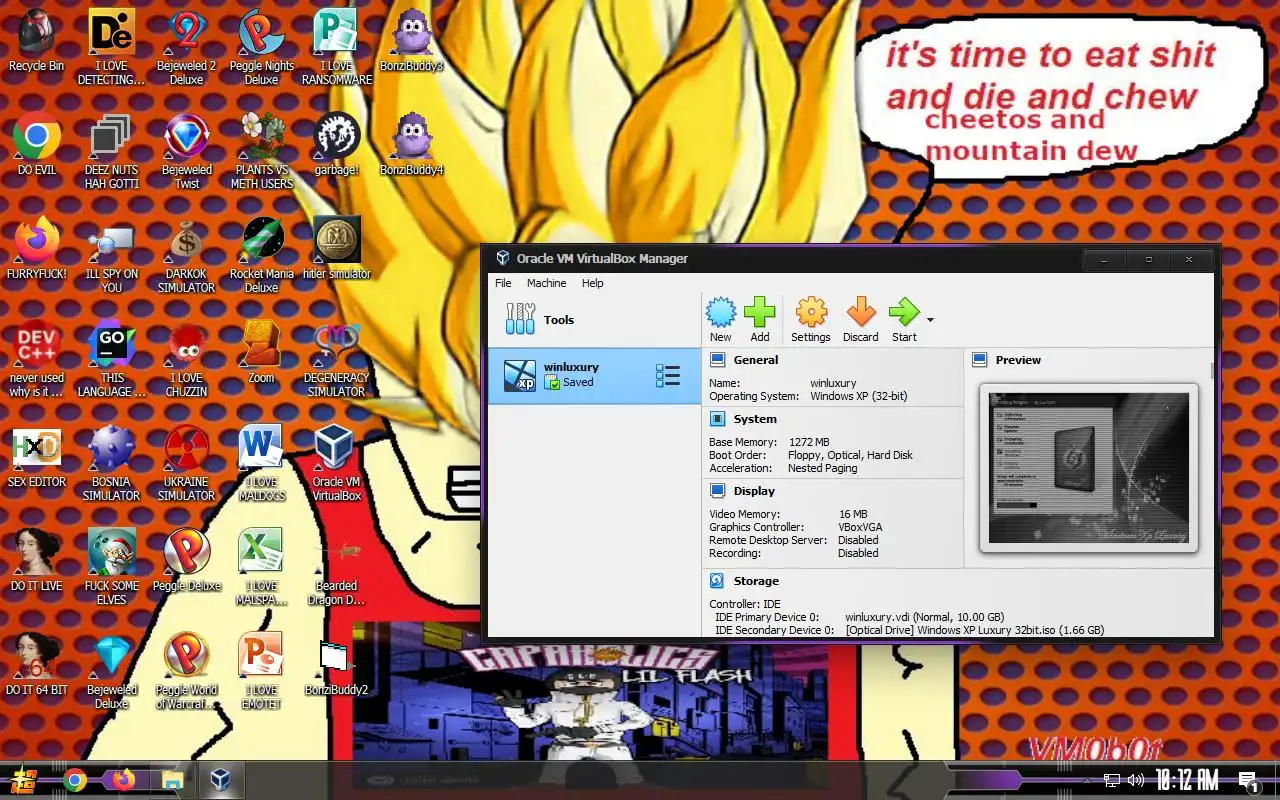Open the Machine menu in VirtualBox
Viewport: 1280px width, 800px height.
pos(546,283)
